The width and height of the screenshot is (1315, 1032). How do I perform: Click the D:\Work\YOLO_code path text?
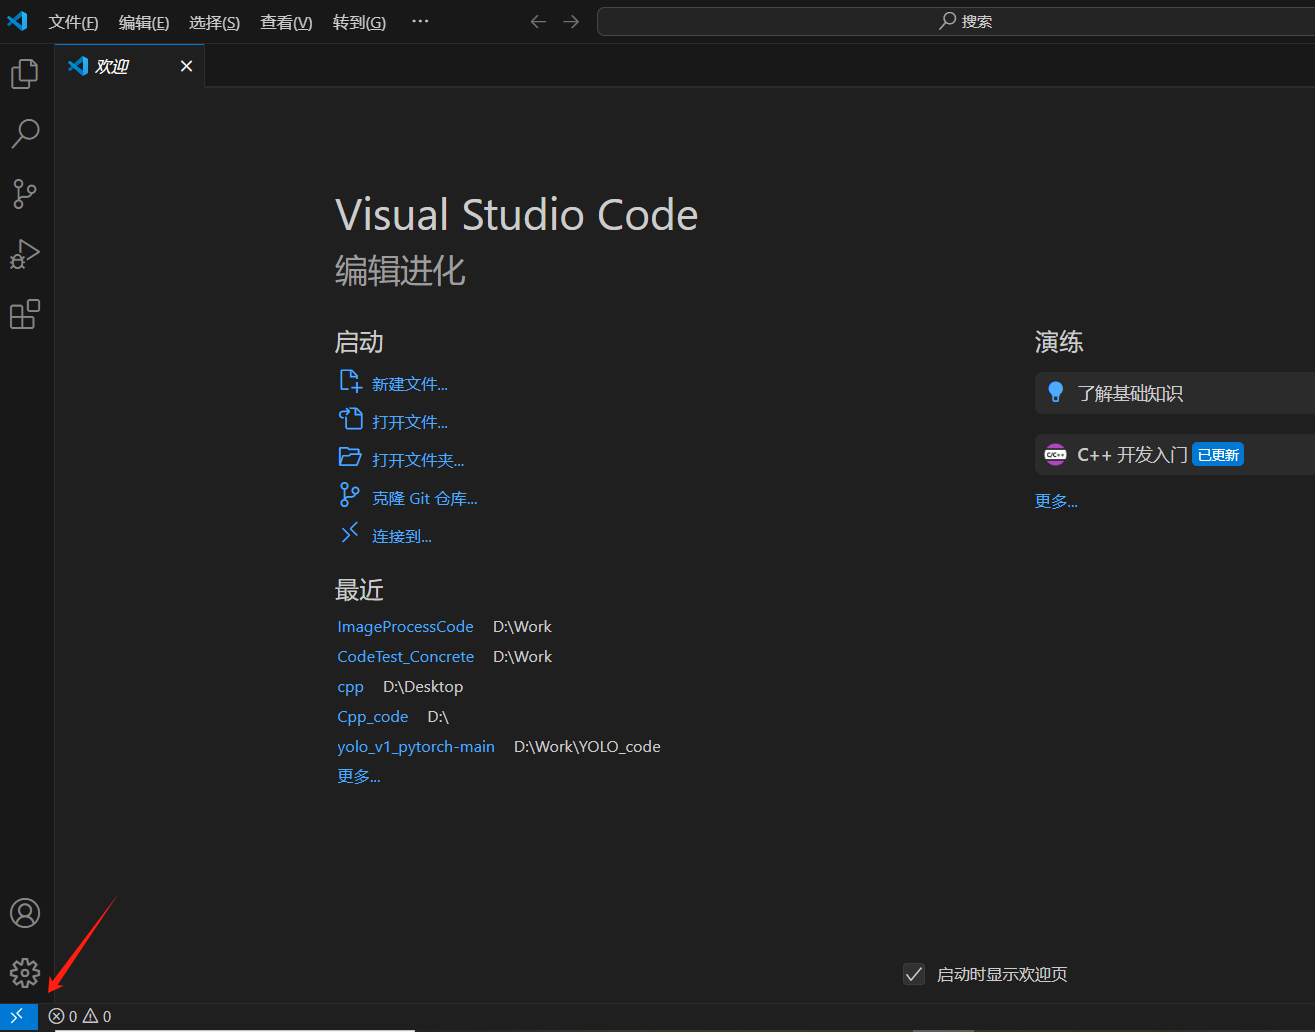[587, 747]
